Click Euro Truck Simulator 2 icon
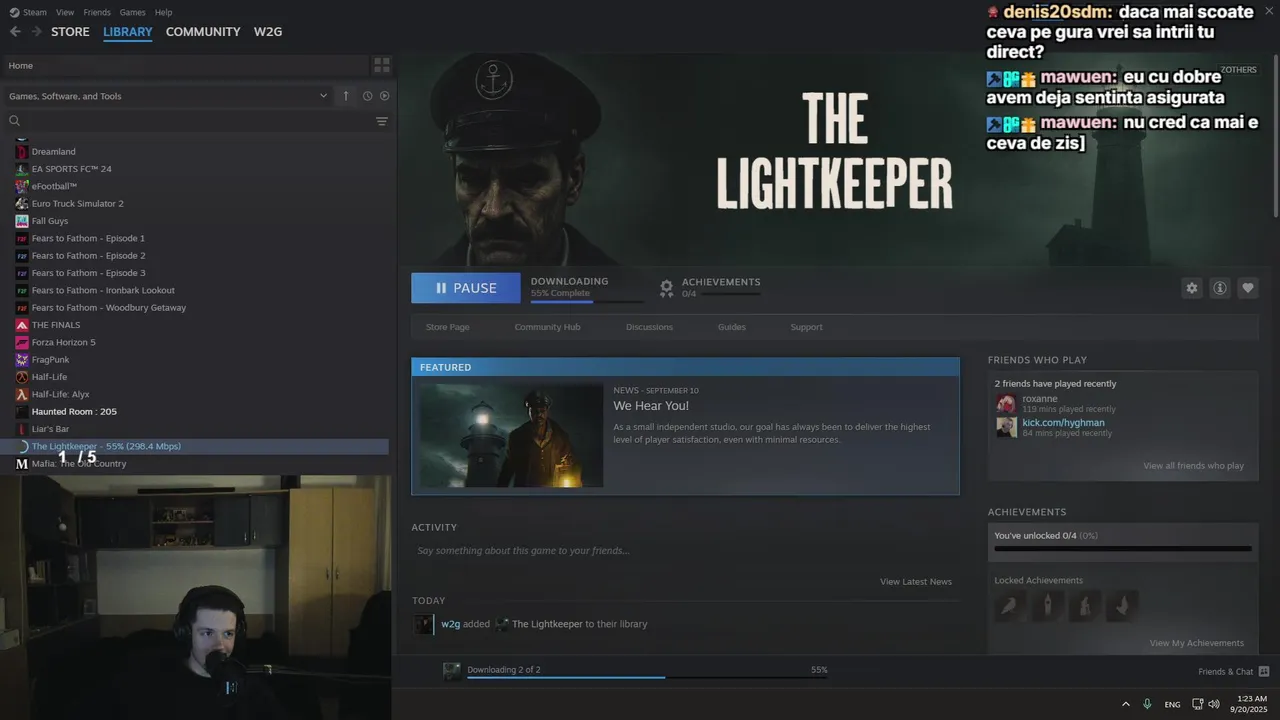Image resolution: width=1280 pixels, height=720 pixels. coord(22,204)
